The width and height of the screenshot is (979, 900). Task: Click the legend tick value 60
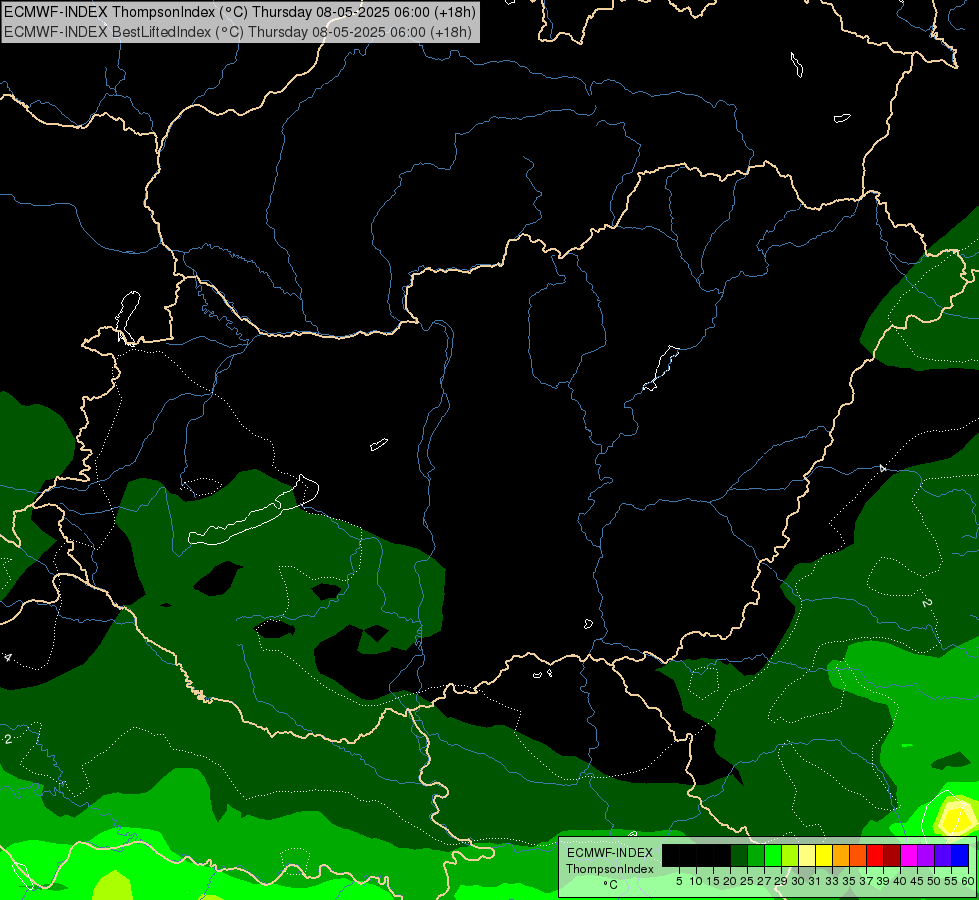point(968,881)
